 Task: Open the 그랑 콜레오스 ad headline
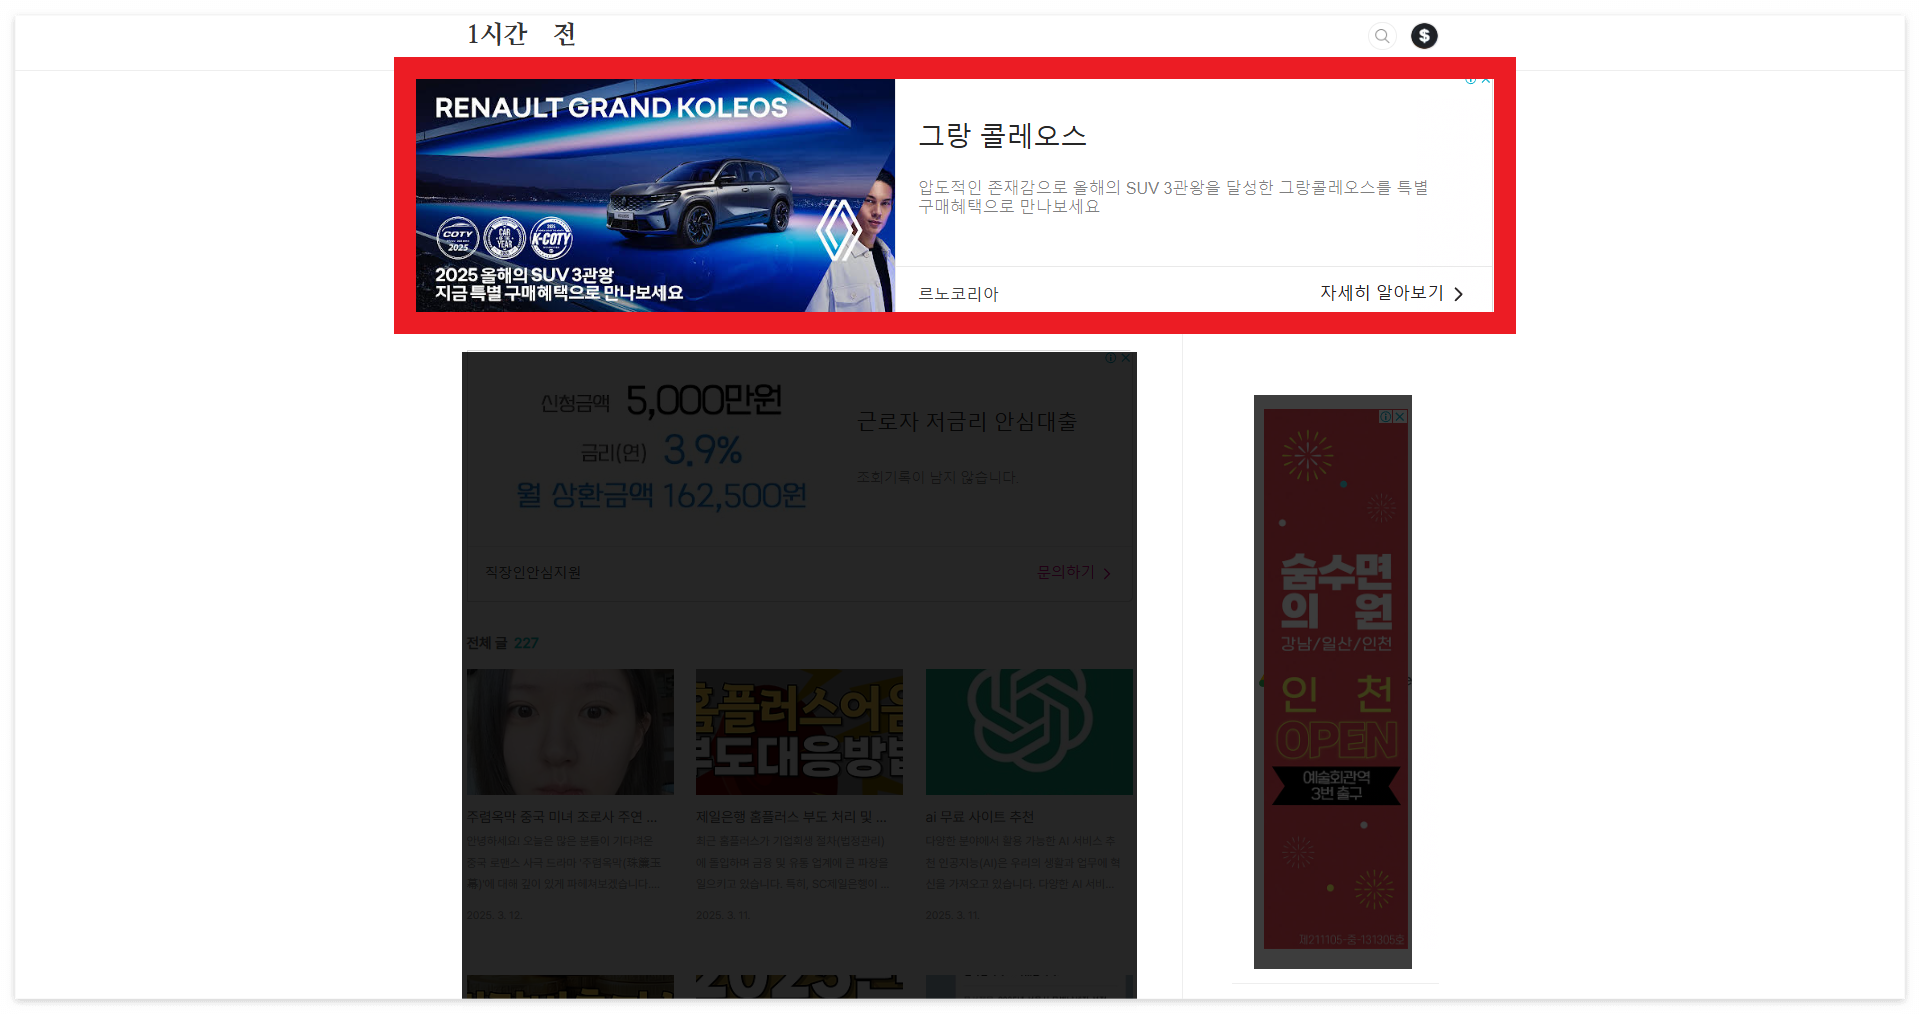1003,135
